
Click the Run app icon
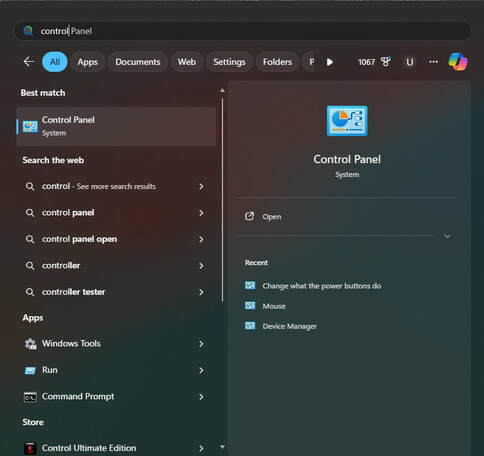pyautogui.click(x=30, y=370)
